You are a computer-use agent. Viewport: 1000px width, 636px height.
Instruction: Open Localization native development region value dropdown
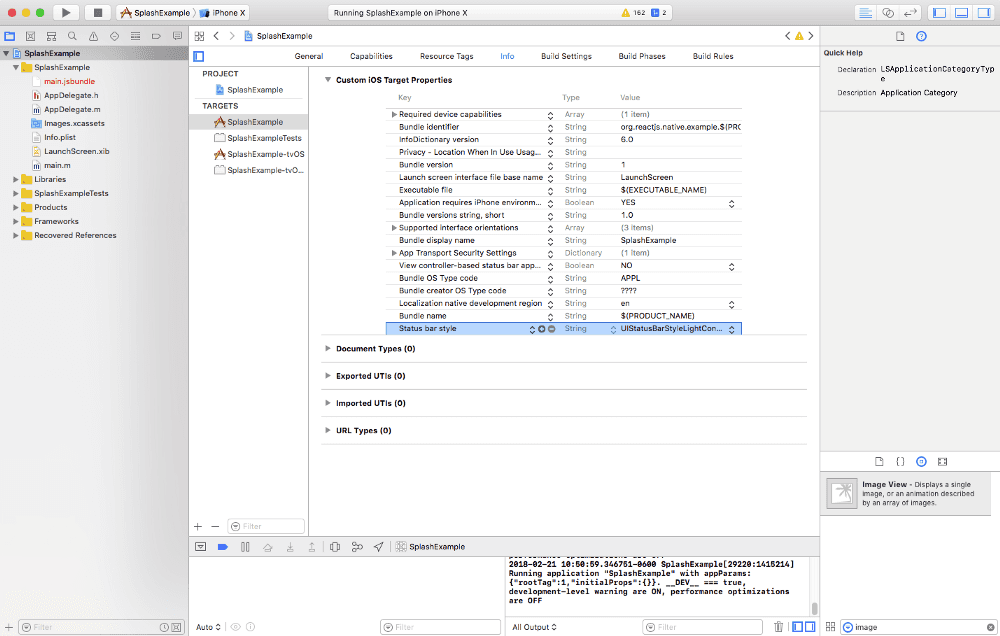point(732,304)
